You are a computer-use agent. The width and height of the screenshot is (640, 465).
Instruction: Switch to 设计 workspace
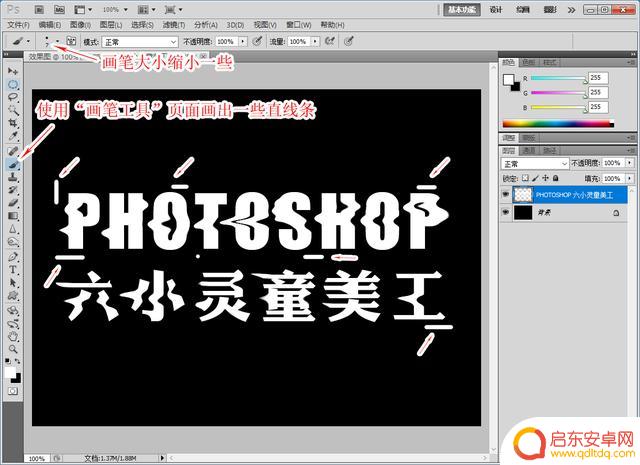pyautogui.click(x=496, y=9)
